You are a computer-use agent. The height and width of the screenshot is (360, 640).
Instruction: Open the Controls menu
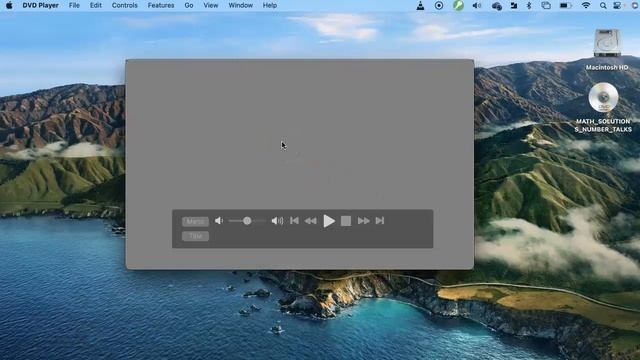[x=124, y=5]
